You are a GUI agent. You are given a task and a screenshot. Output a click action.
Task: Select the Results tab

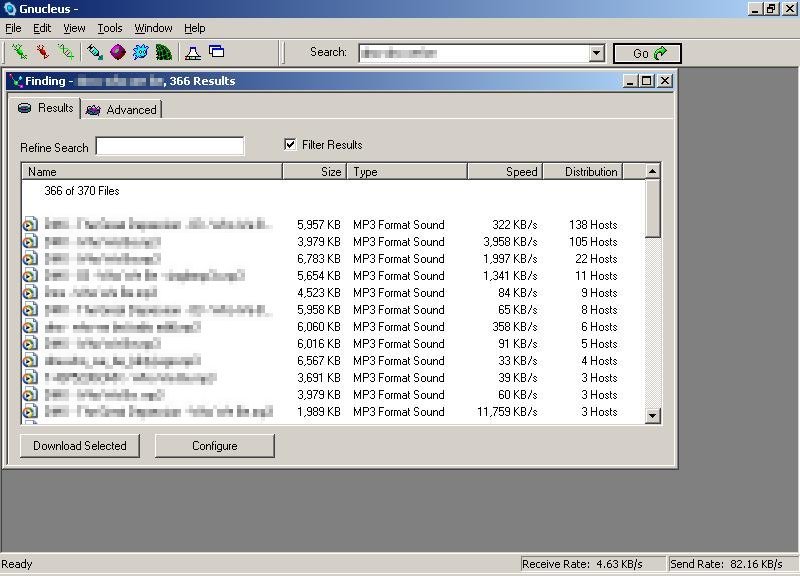tap(45, 108)
